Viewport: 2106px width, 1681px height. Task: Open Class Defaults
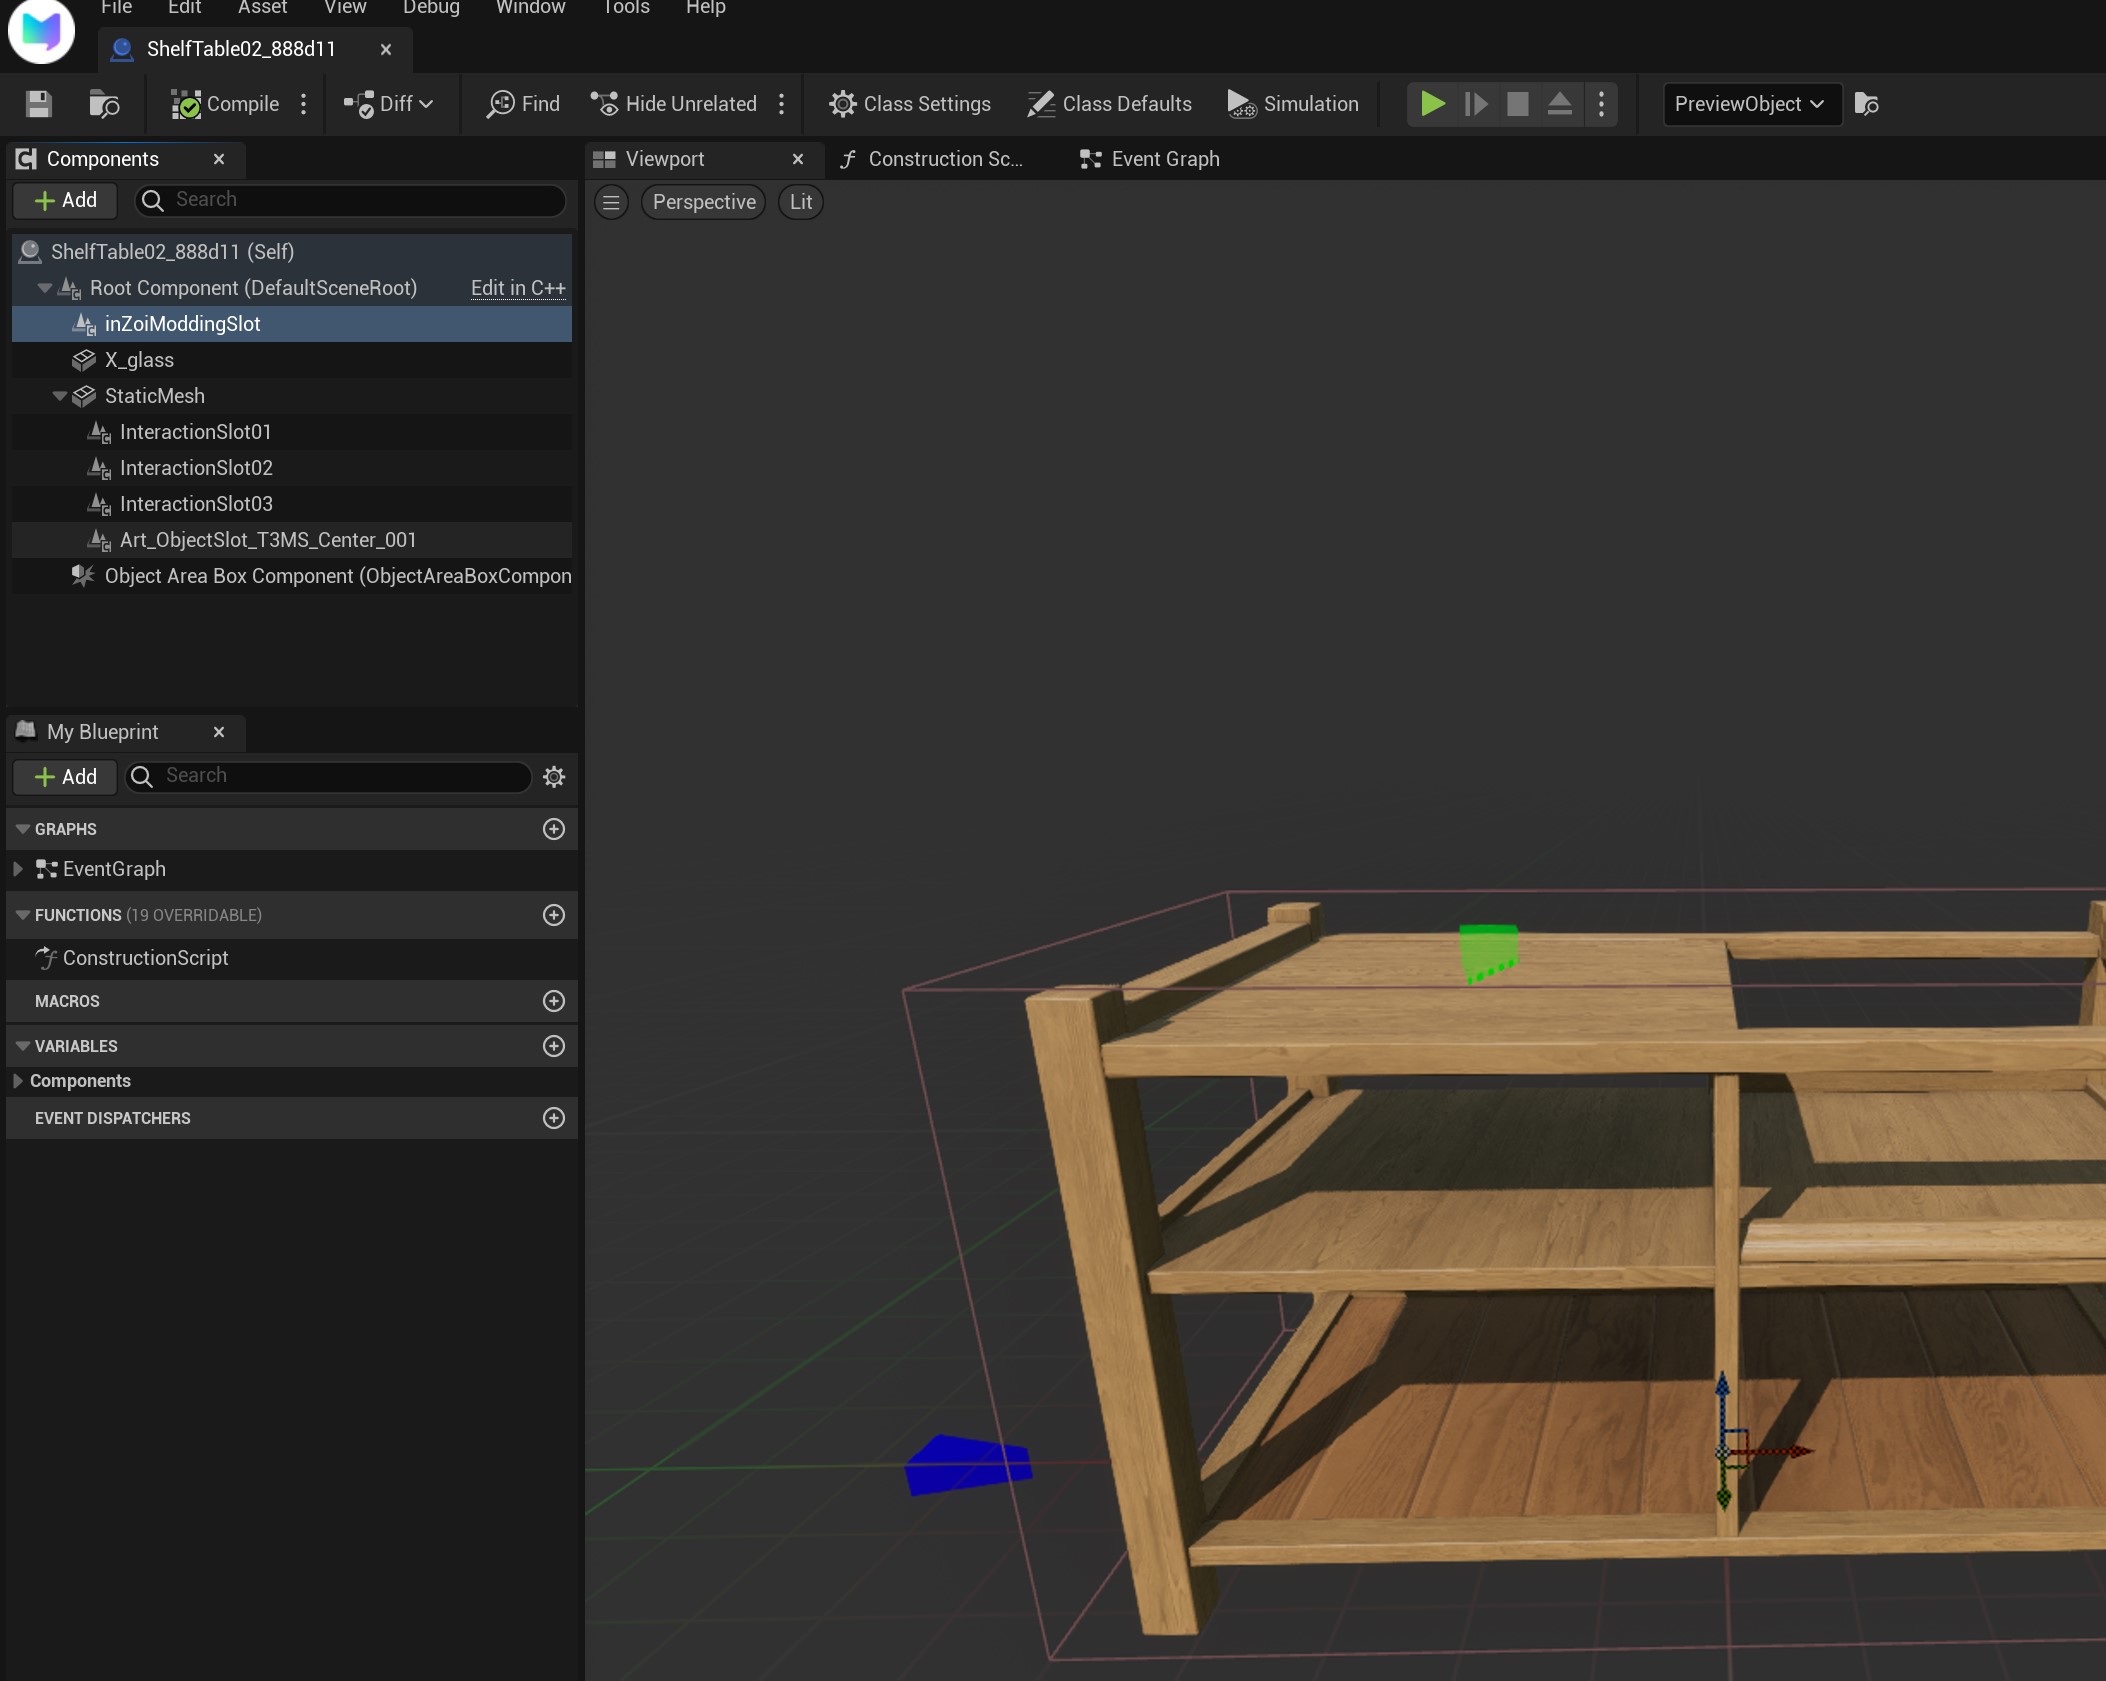click(x=1110, y=104)
